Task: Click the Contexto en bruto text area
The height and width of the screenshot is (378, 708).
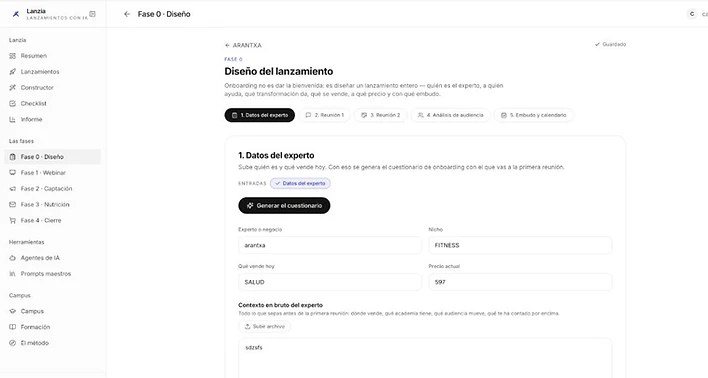Action: click(x=425, y=358)
